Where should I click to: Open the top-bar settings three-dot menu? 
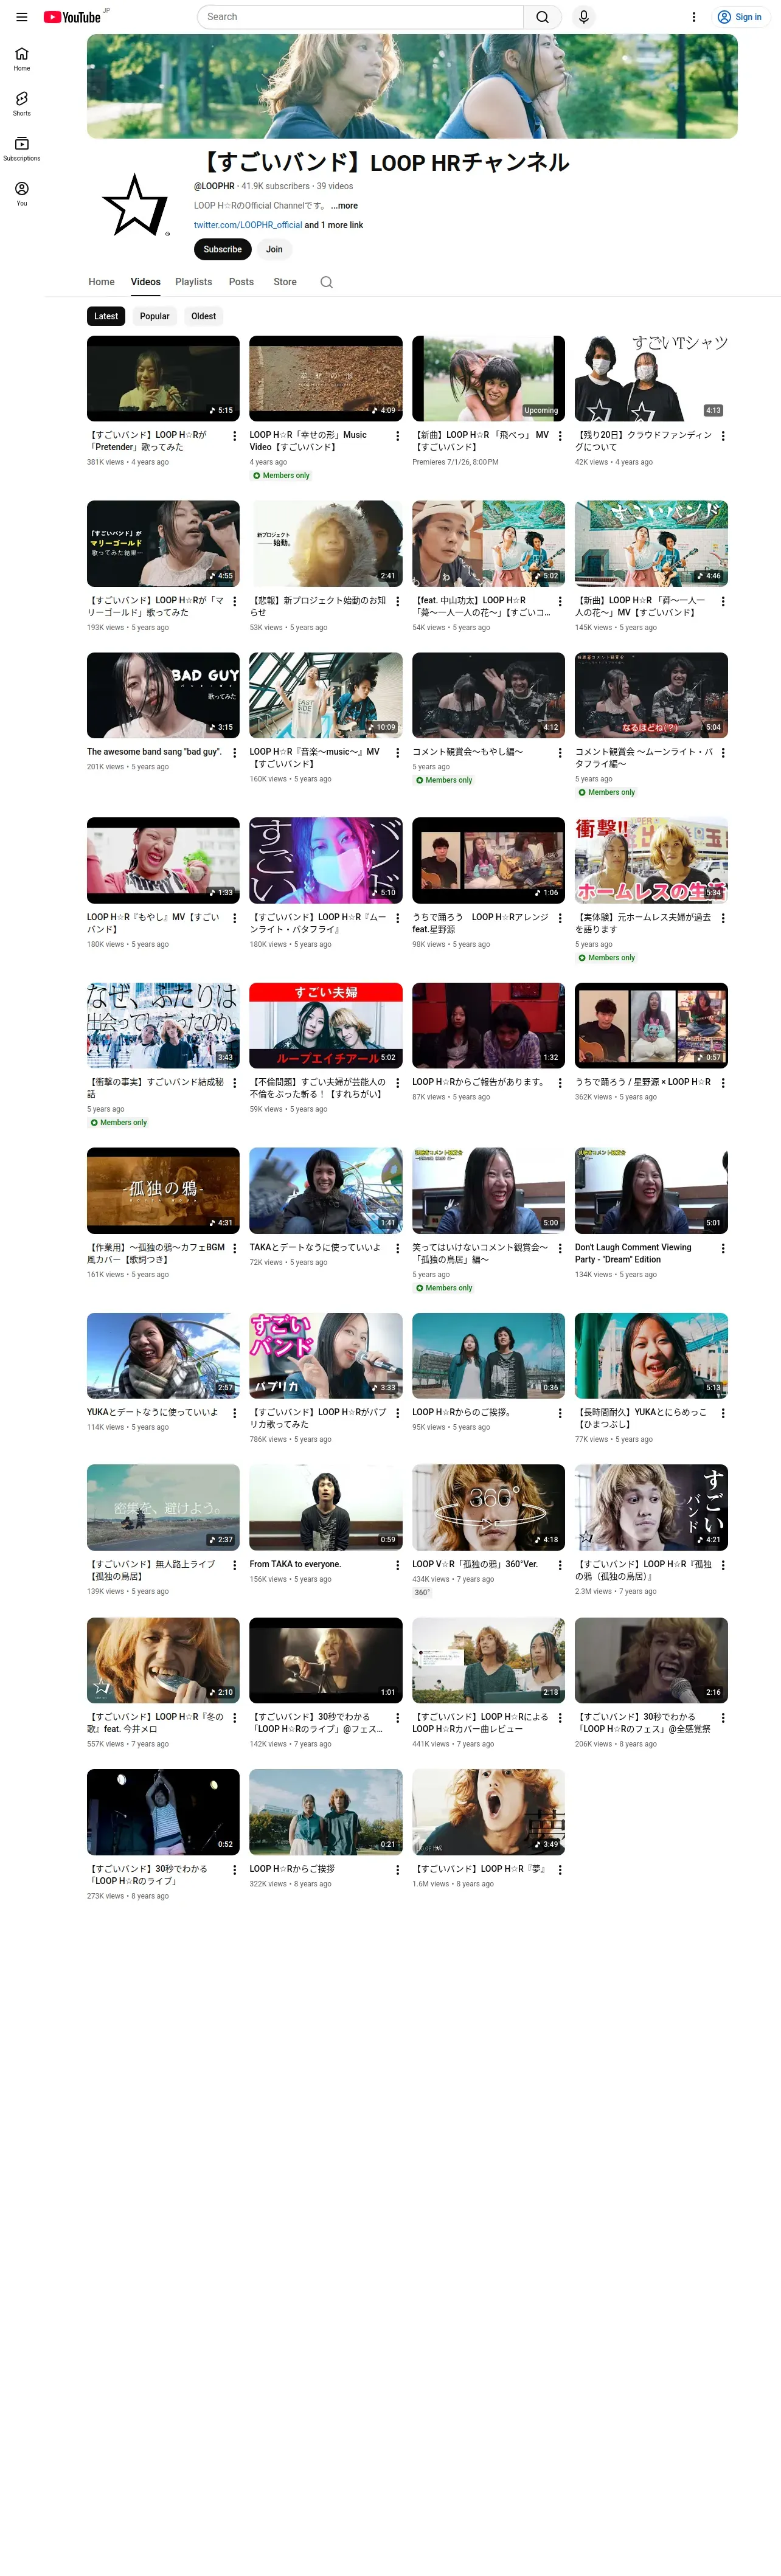tap(693, 17)
